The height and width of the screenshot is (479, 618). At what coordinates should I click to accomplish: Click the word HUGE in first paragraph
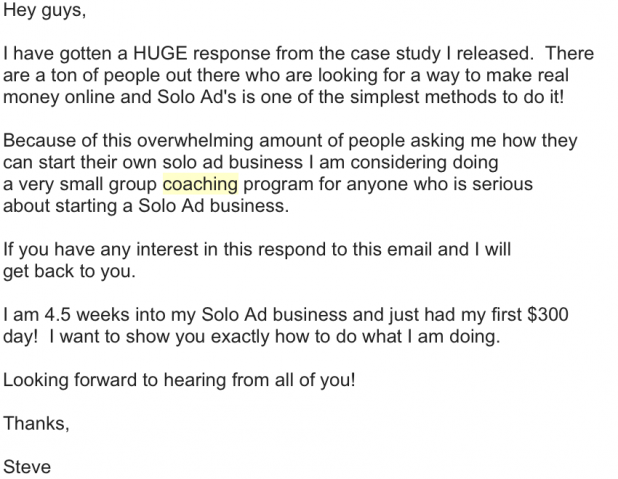coord(160,53)
